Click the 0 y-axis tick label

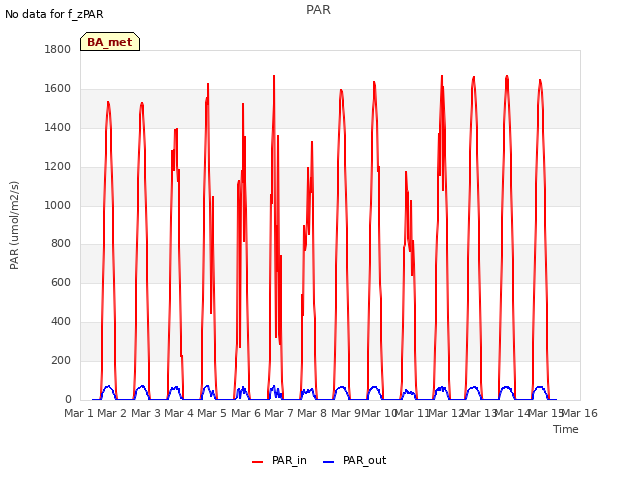(x=68, y=399)
